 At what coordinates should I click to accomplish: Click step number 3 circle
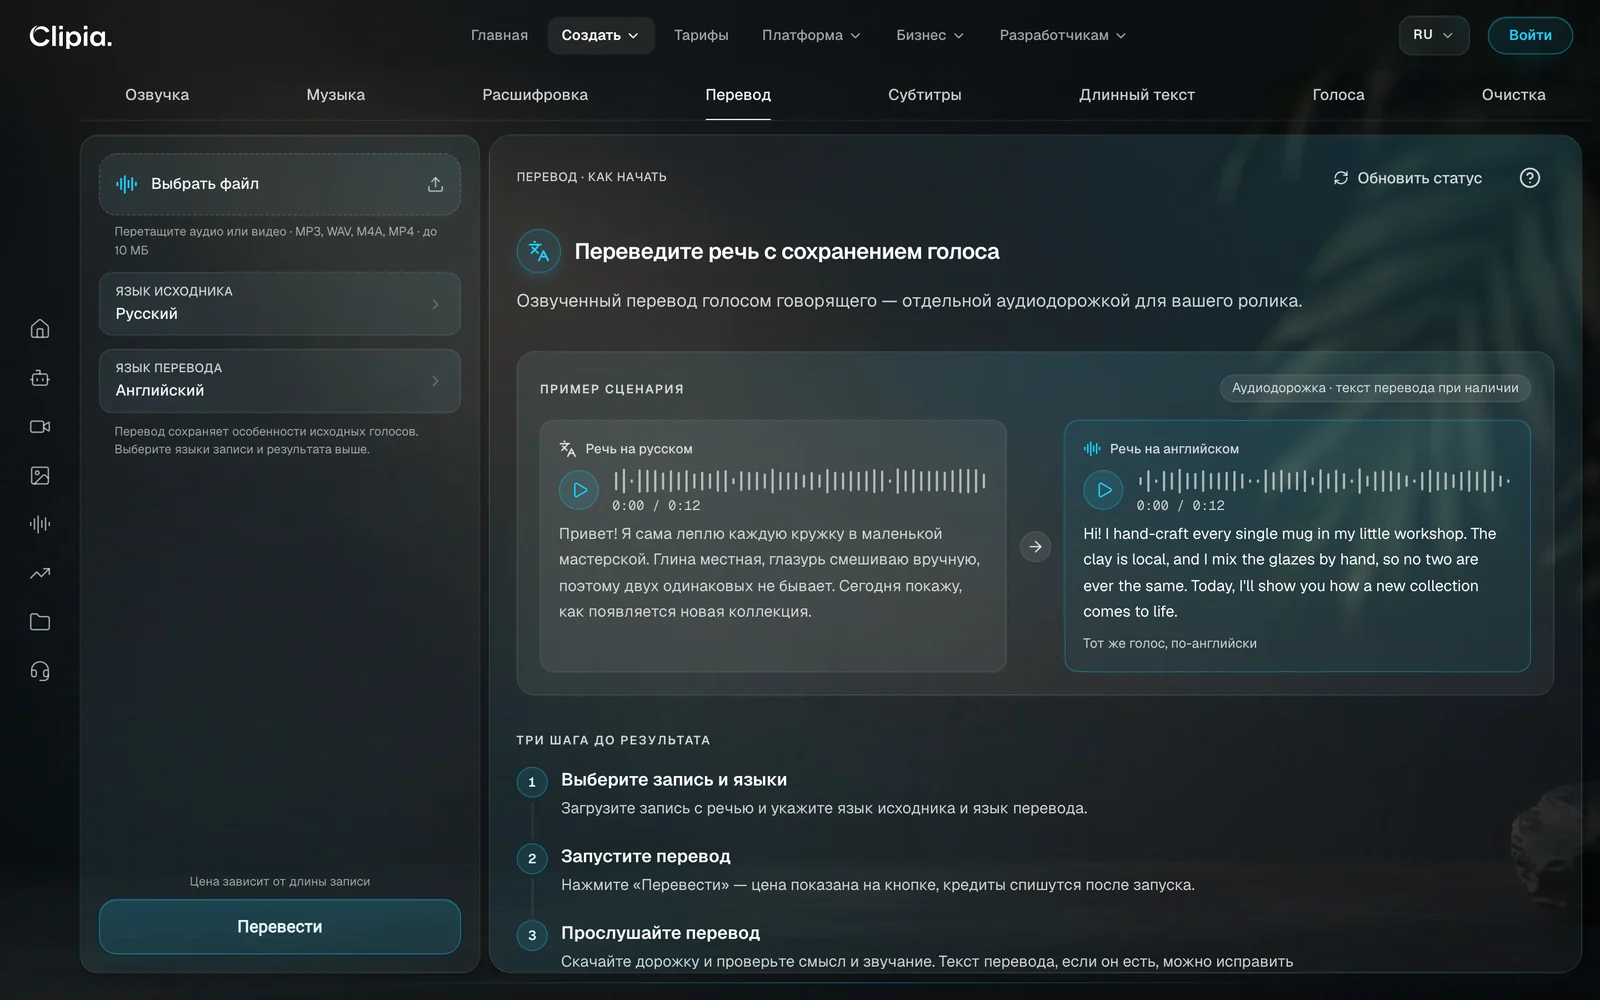[532, 935]
